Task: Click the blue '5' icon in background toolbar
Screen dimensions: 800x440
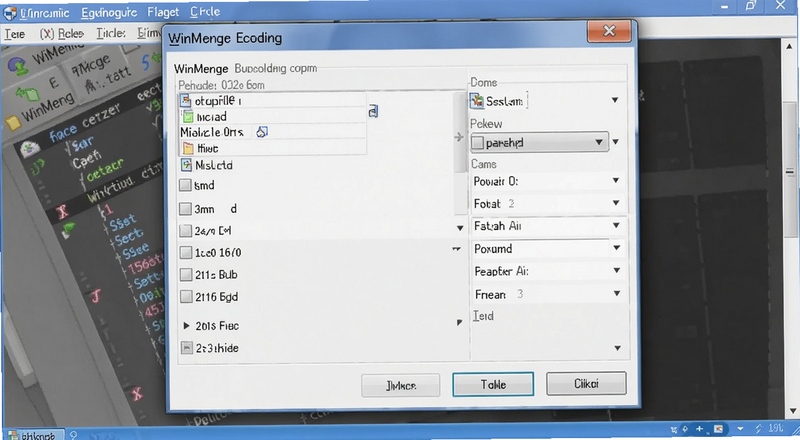Action: (146, 63)
